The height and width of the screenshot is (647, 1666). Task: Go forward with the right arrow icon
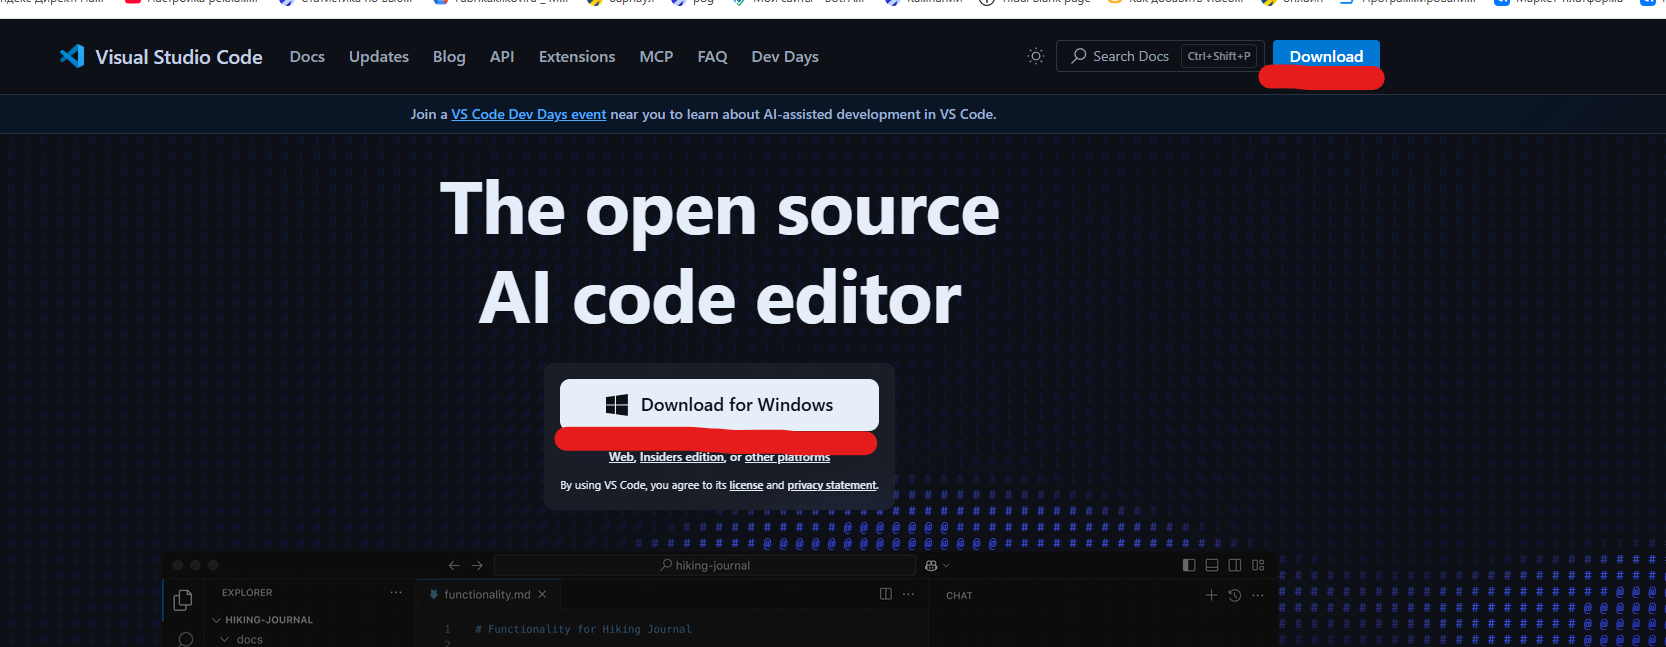tap(477, 565)
